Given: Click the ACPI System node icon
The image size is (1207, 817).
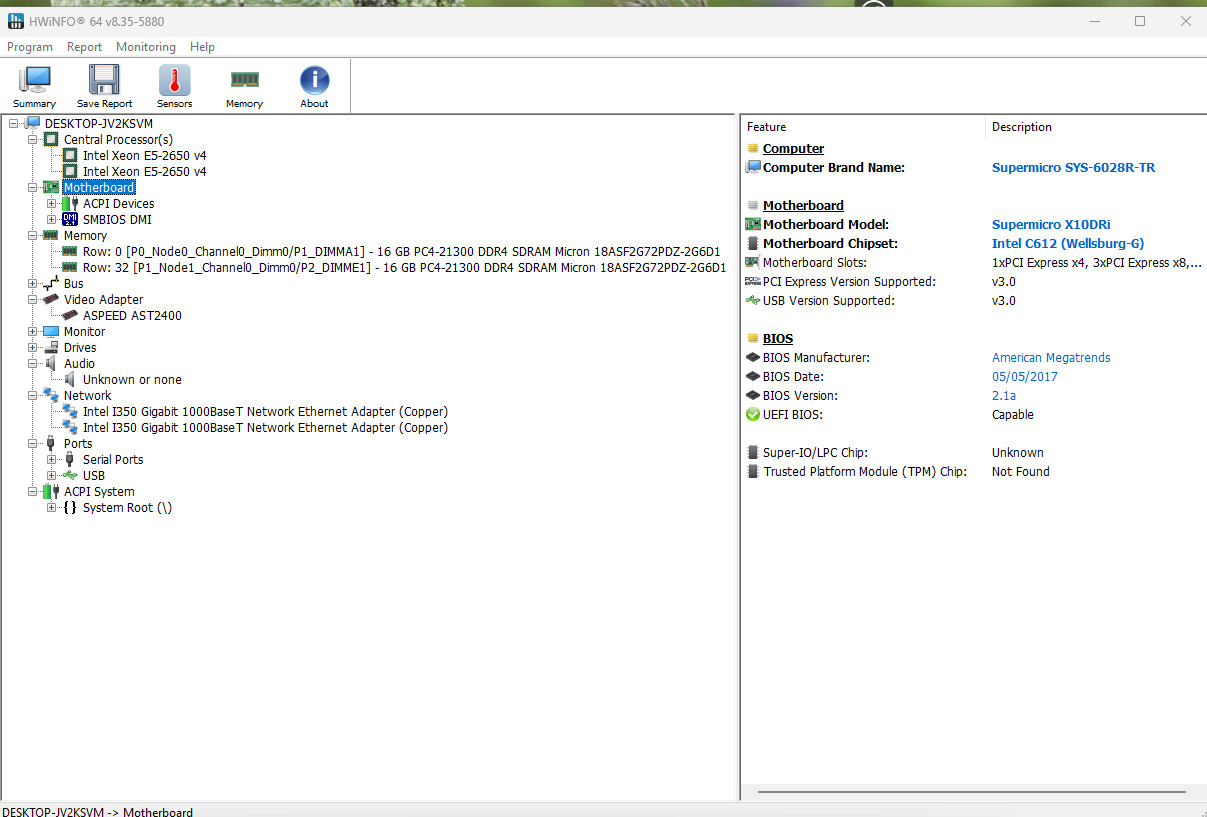Looking at the screenshot, I should click(52, 492).
